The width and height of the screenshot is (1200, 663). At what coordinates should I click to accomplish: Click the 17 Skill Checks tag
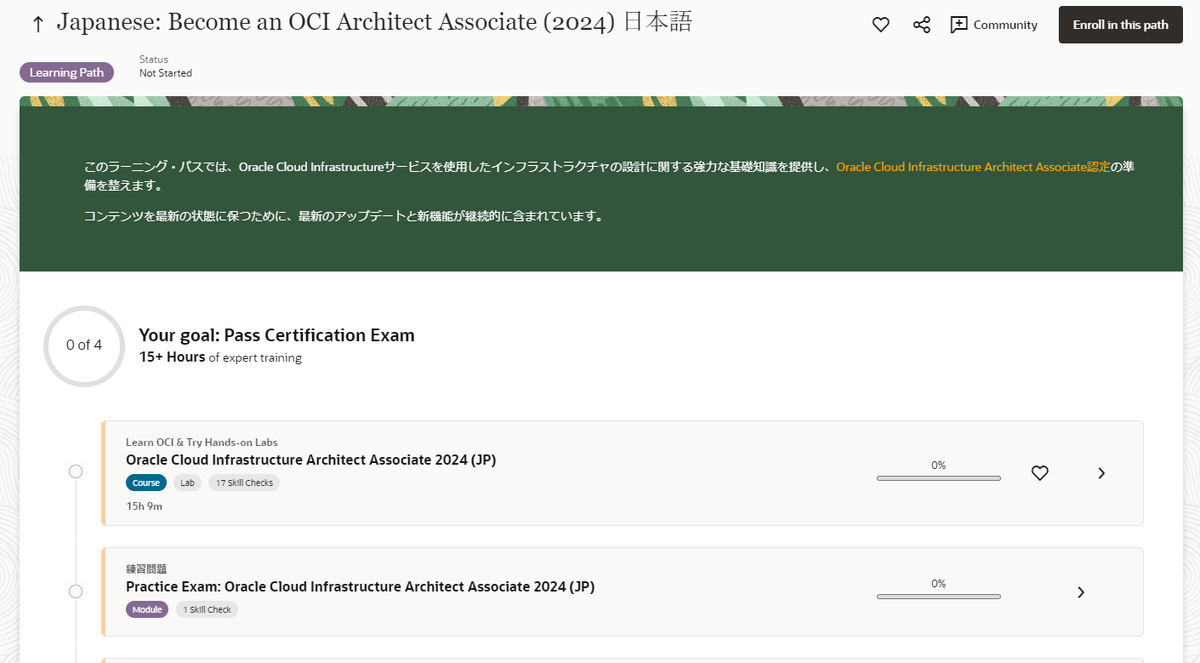(x=244, y=483)
